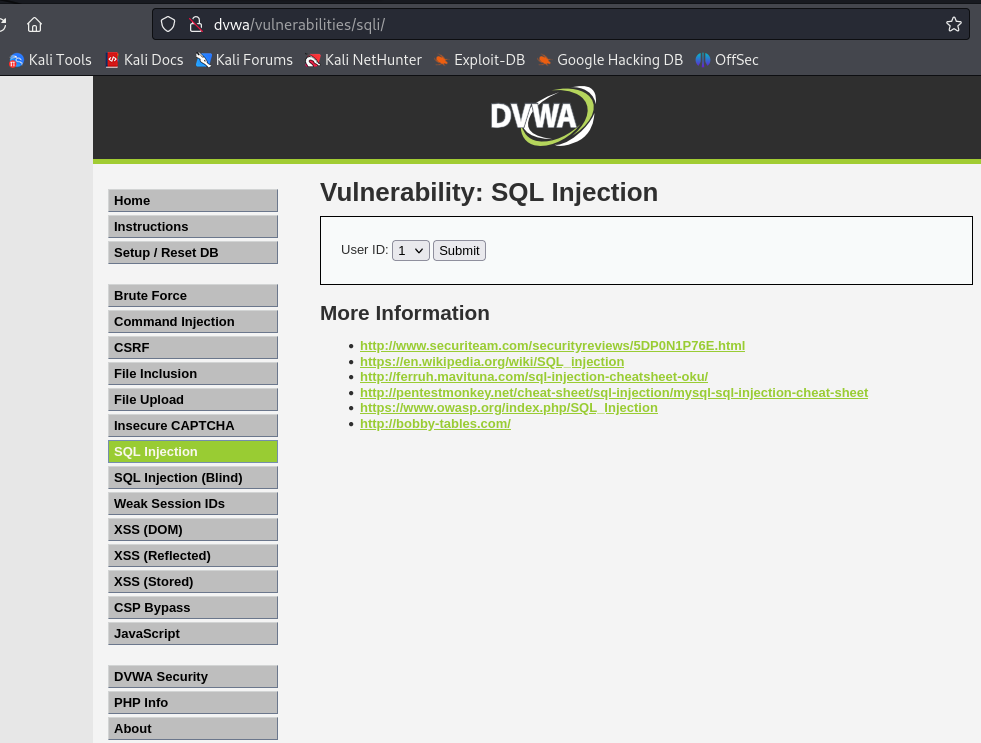Open the pentestmonkey.net MySQL cheat sheet link

(x=614, y=393)
